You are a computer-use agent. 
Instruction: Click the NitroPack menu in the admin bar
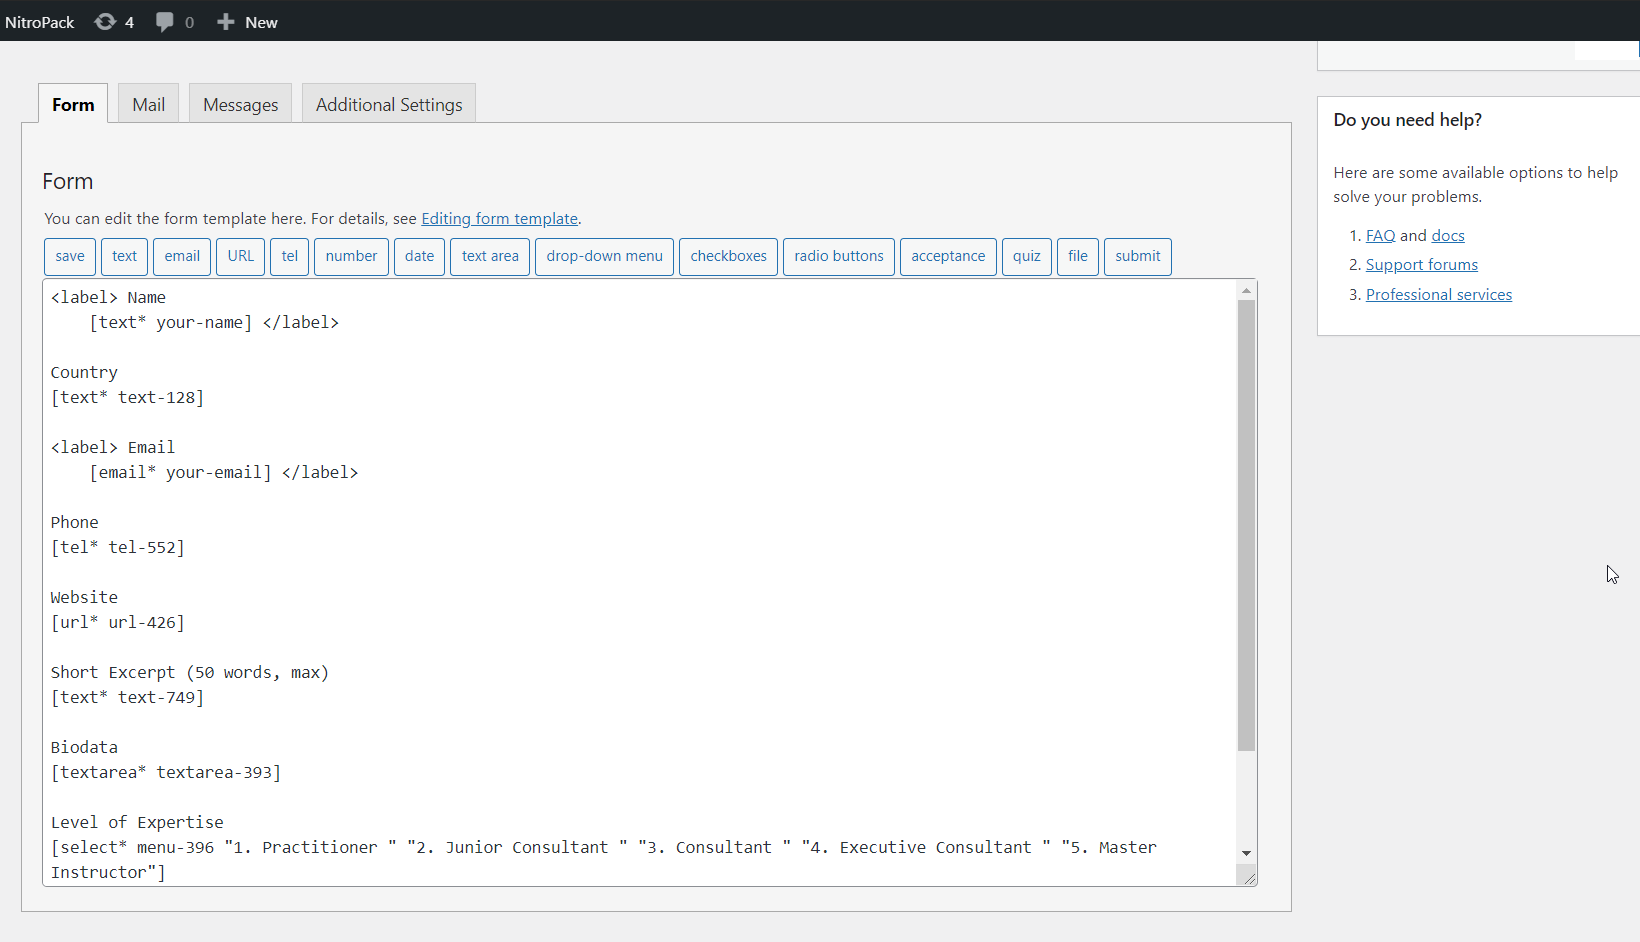pos(39,21)
